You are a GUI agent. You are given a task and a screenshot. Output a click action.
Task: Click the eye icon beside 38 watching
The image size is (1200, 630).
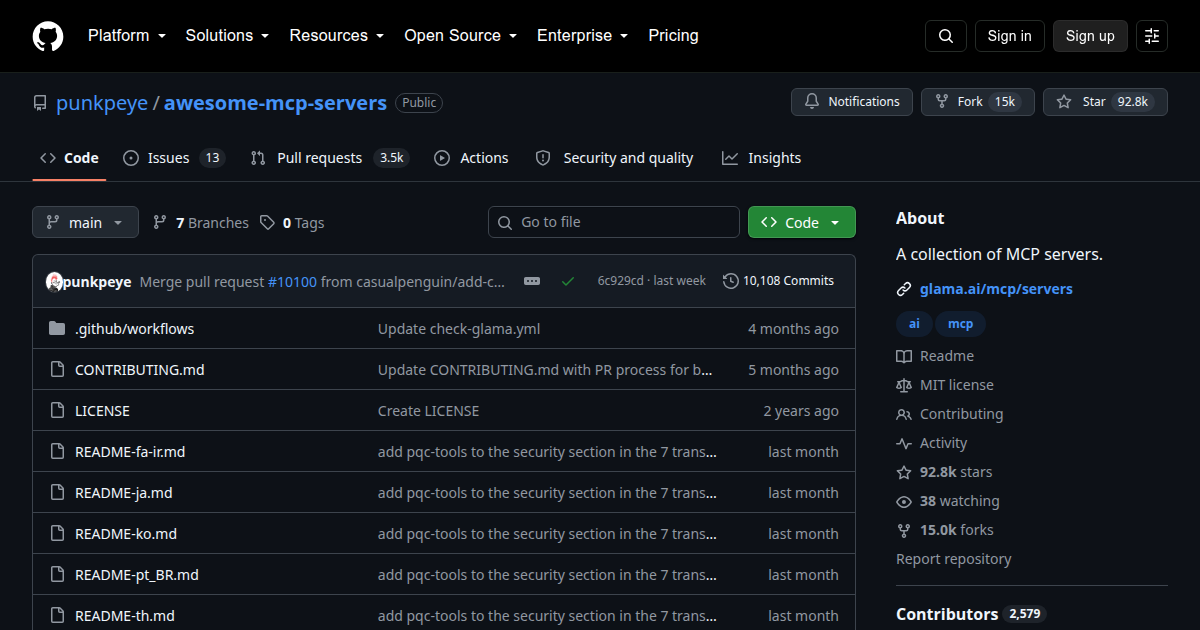(x=904, y=502)
